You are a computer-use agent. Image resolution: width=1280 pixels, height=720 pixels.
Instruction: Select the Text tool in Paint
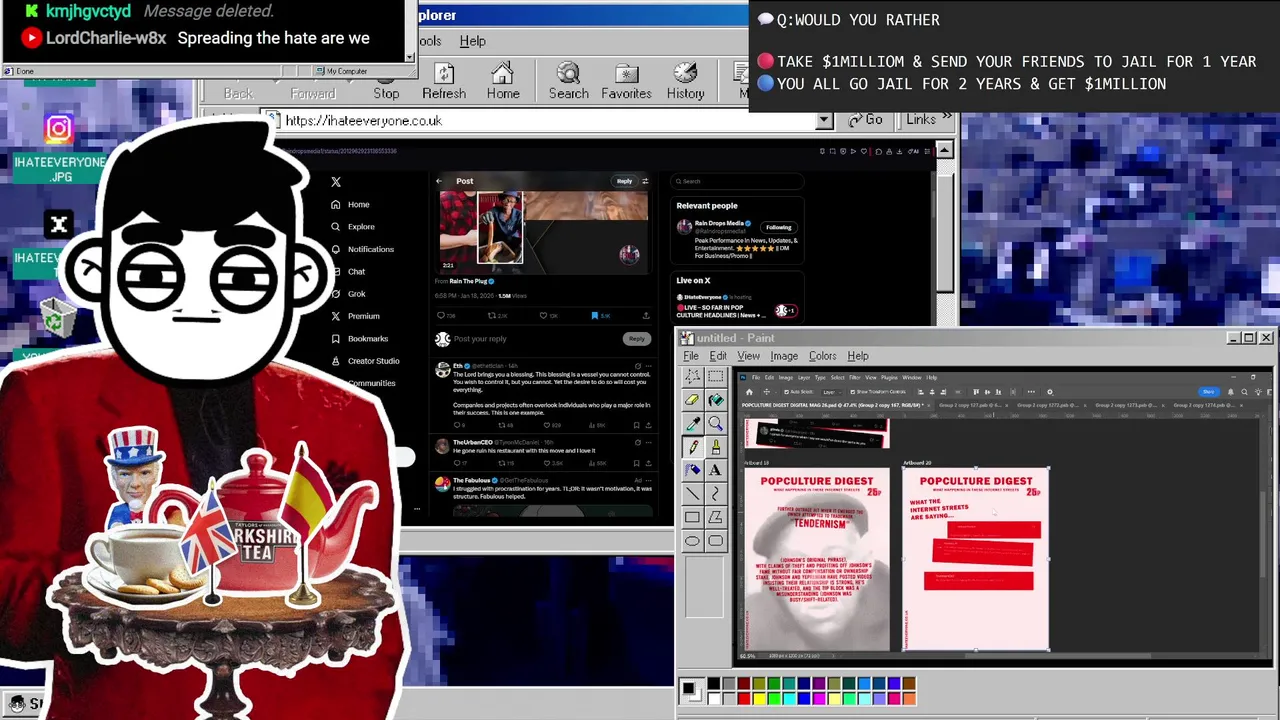(x=715, y=470)
